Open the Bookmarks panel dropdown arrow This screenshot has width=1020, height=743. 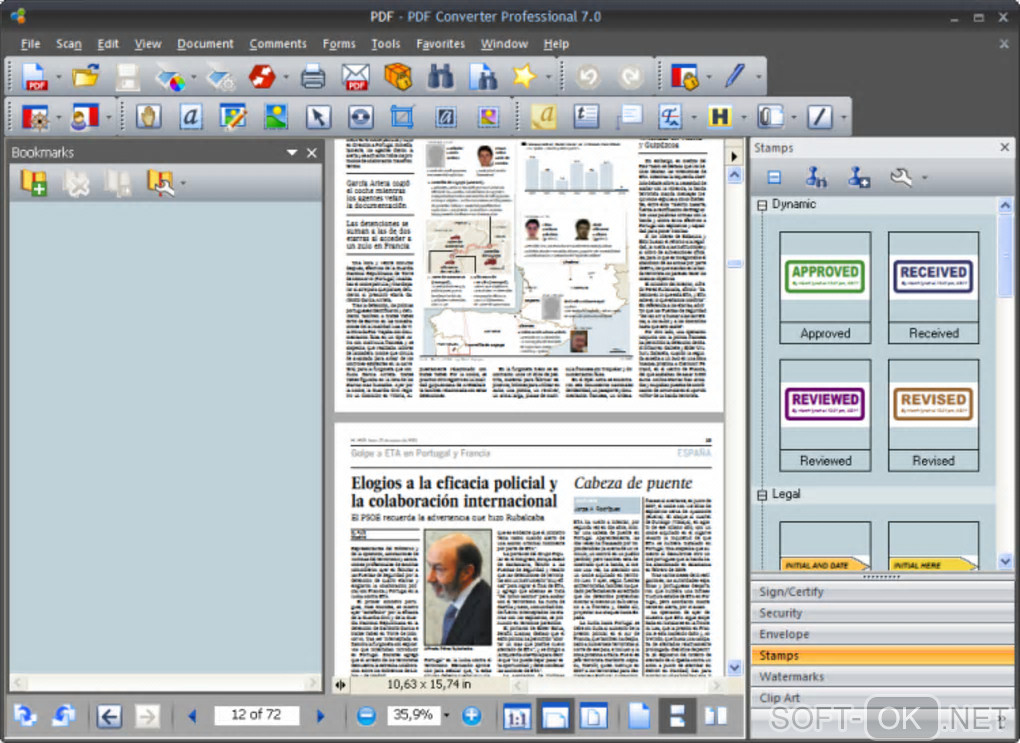coord(291,152)
